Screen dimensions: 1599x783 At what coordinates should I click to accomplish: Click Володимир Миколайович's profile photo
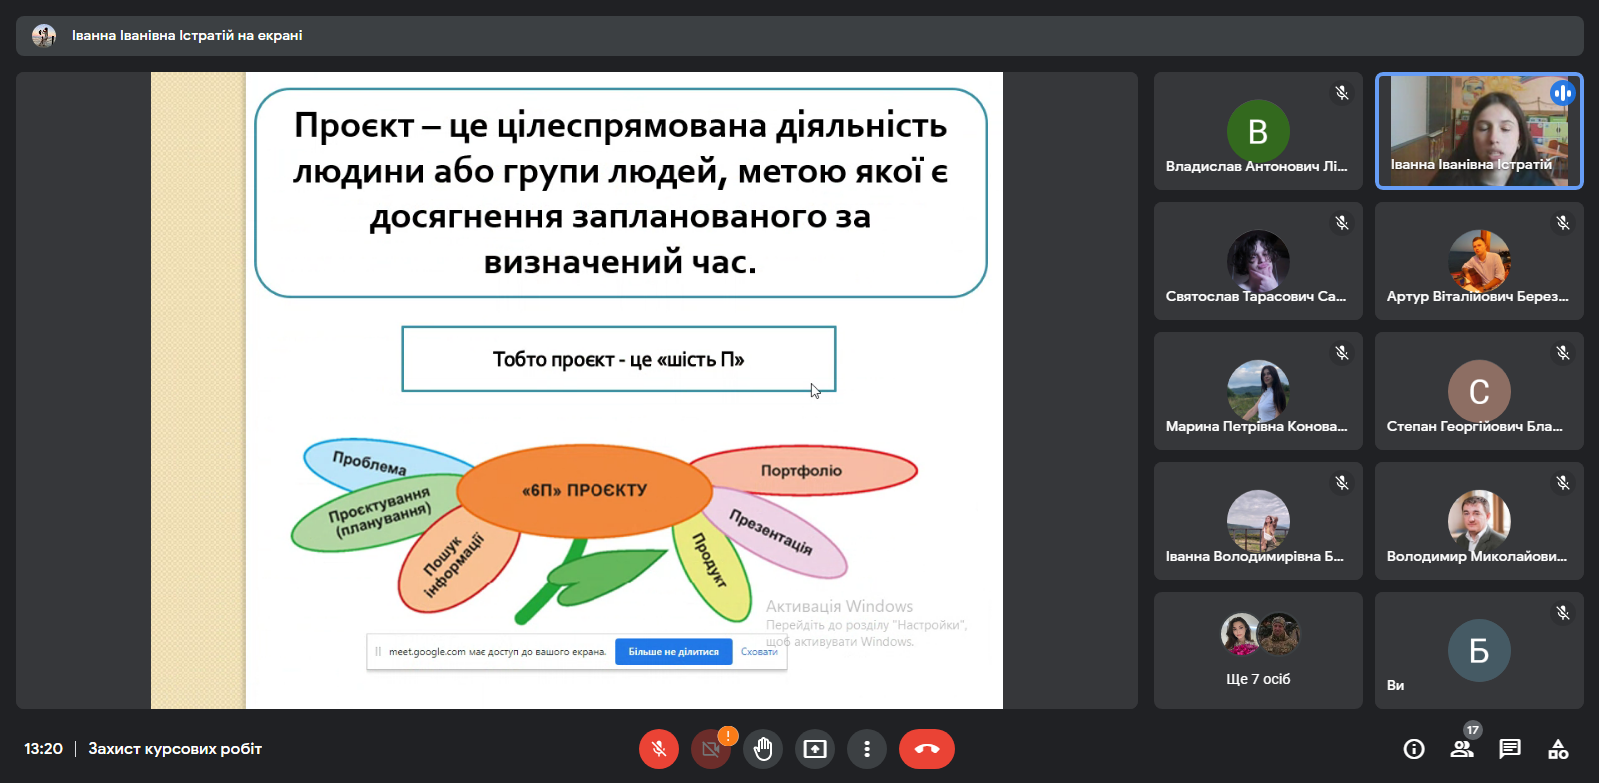click(x=1479, y=521)
